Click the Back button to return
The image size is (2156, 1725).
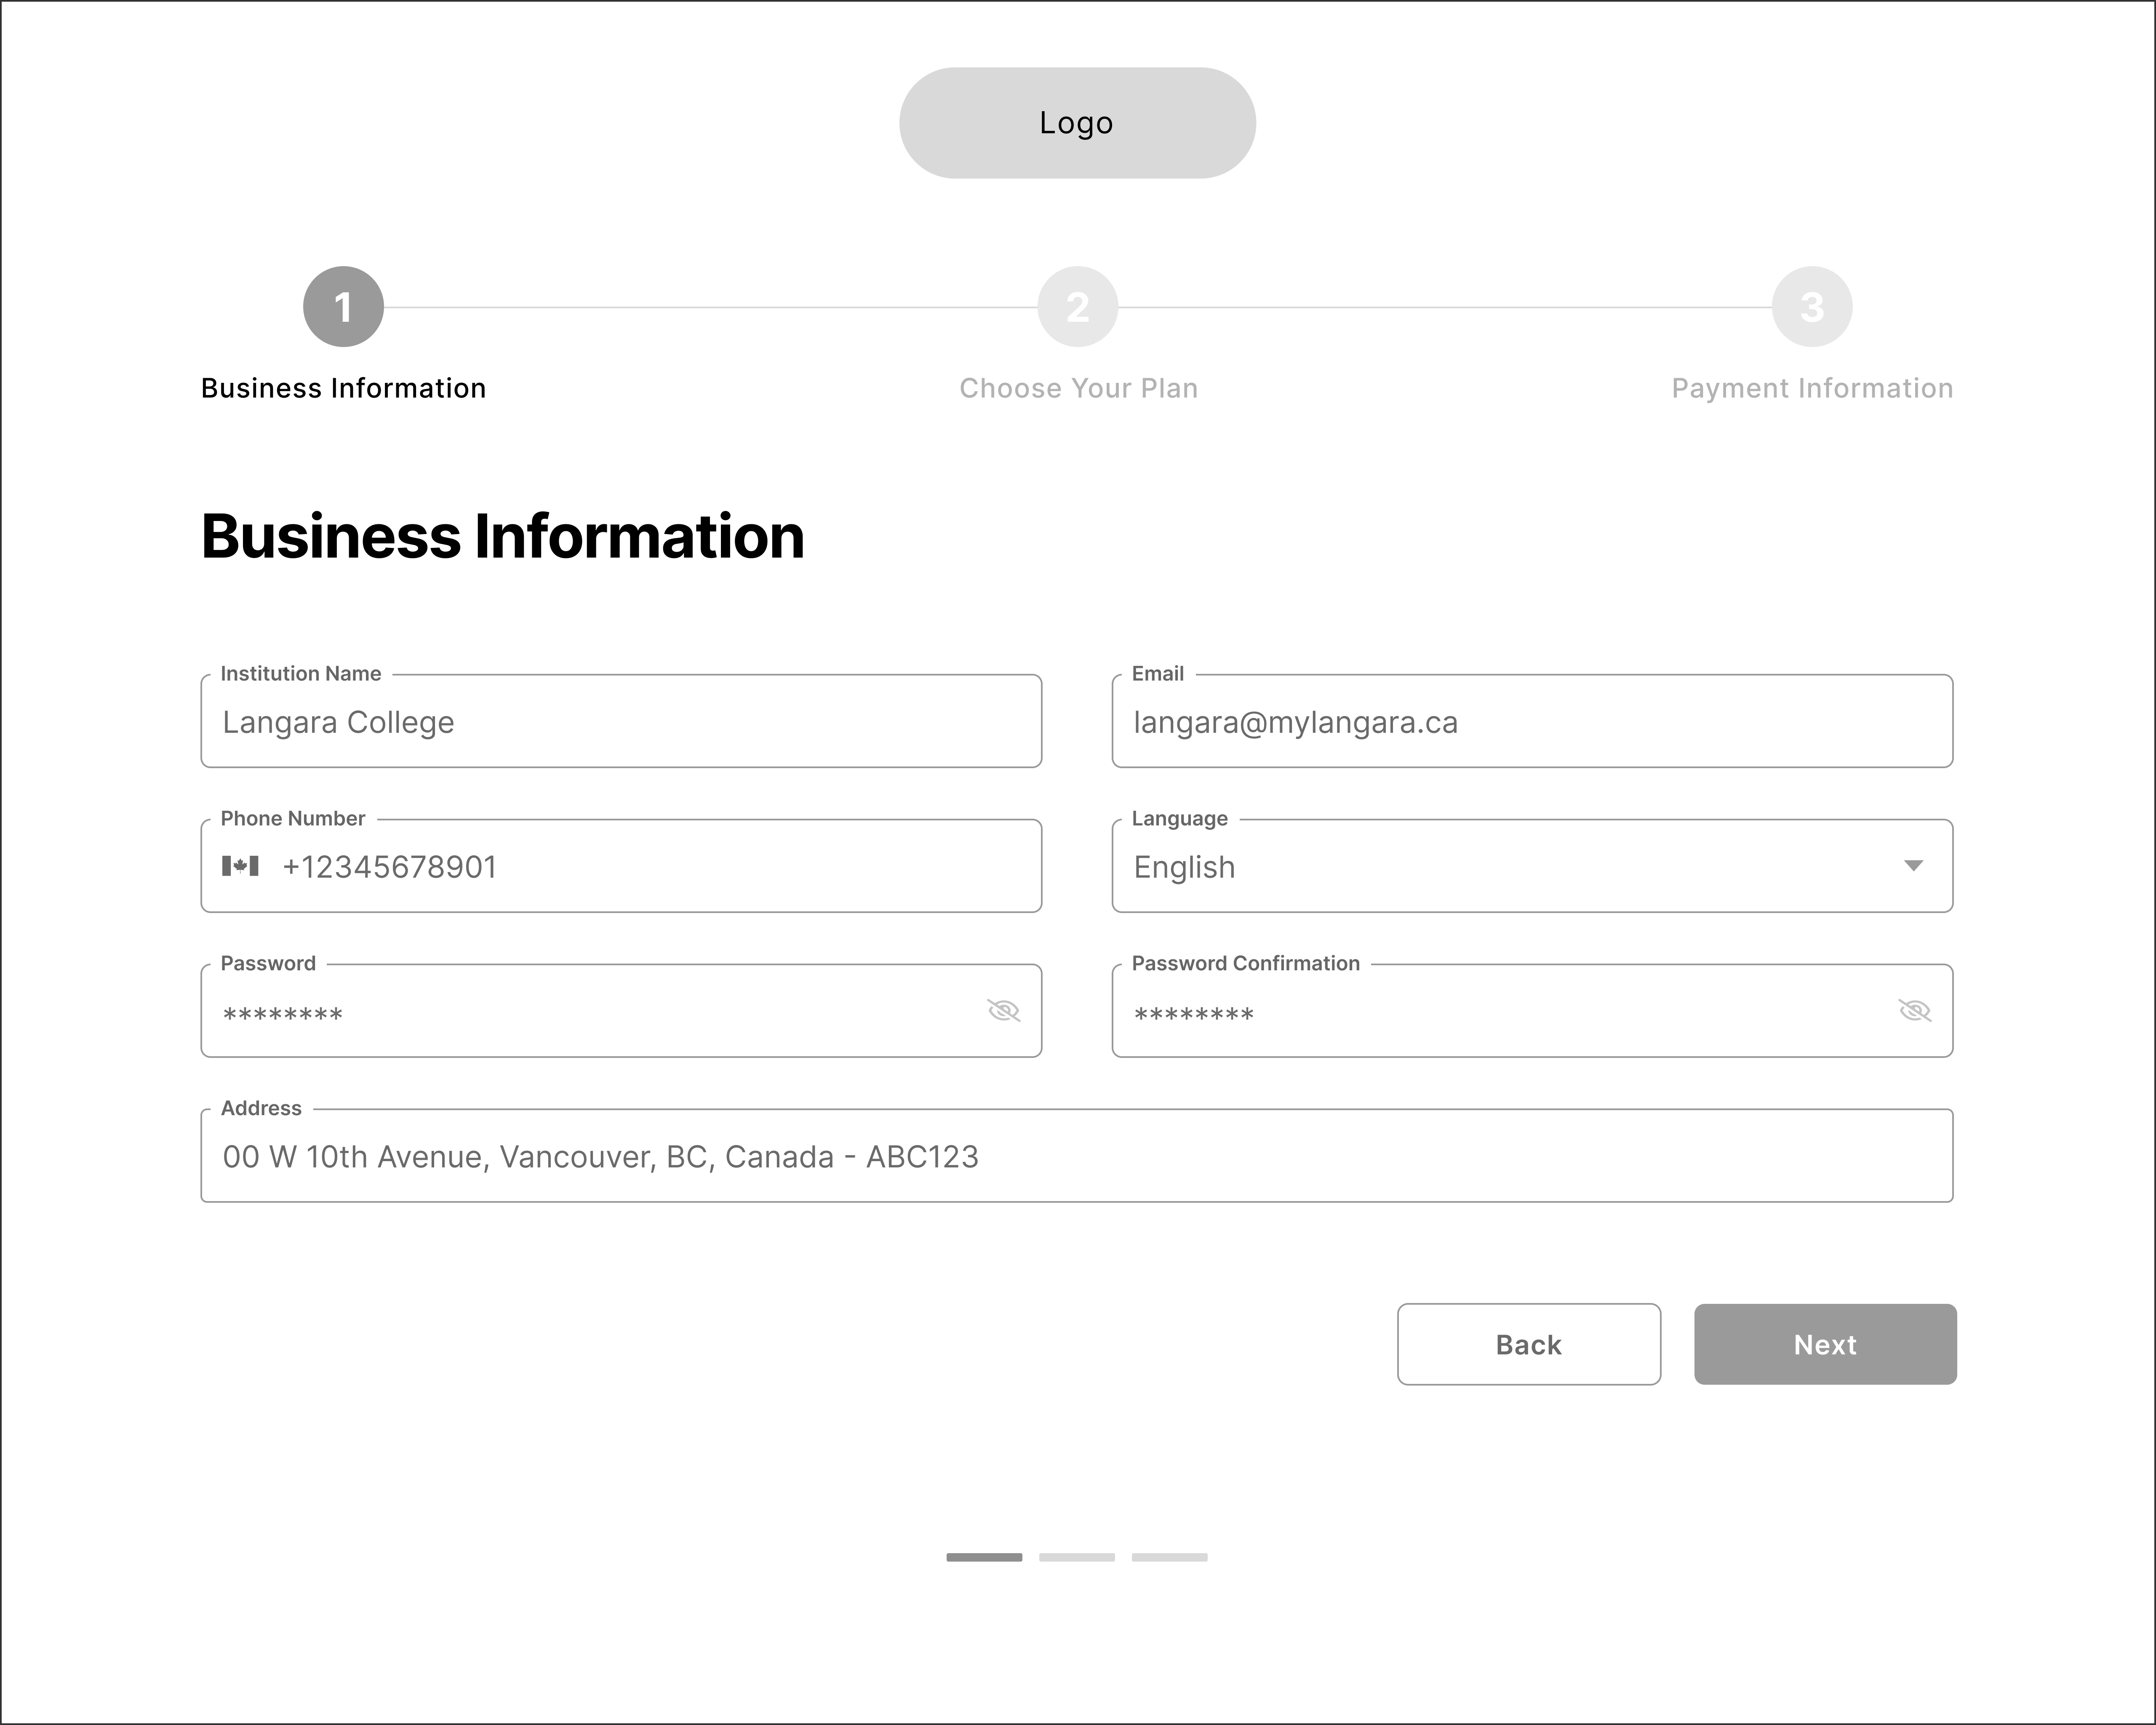click(x=1528, y=1343)
